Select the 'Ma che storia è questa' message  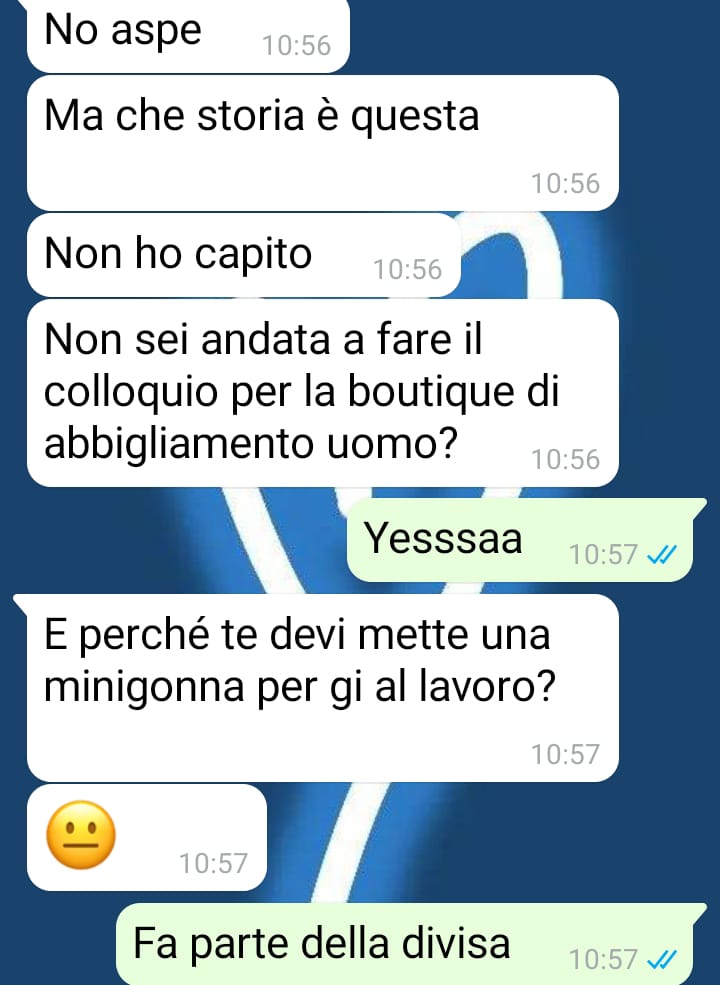point(322,143)
